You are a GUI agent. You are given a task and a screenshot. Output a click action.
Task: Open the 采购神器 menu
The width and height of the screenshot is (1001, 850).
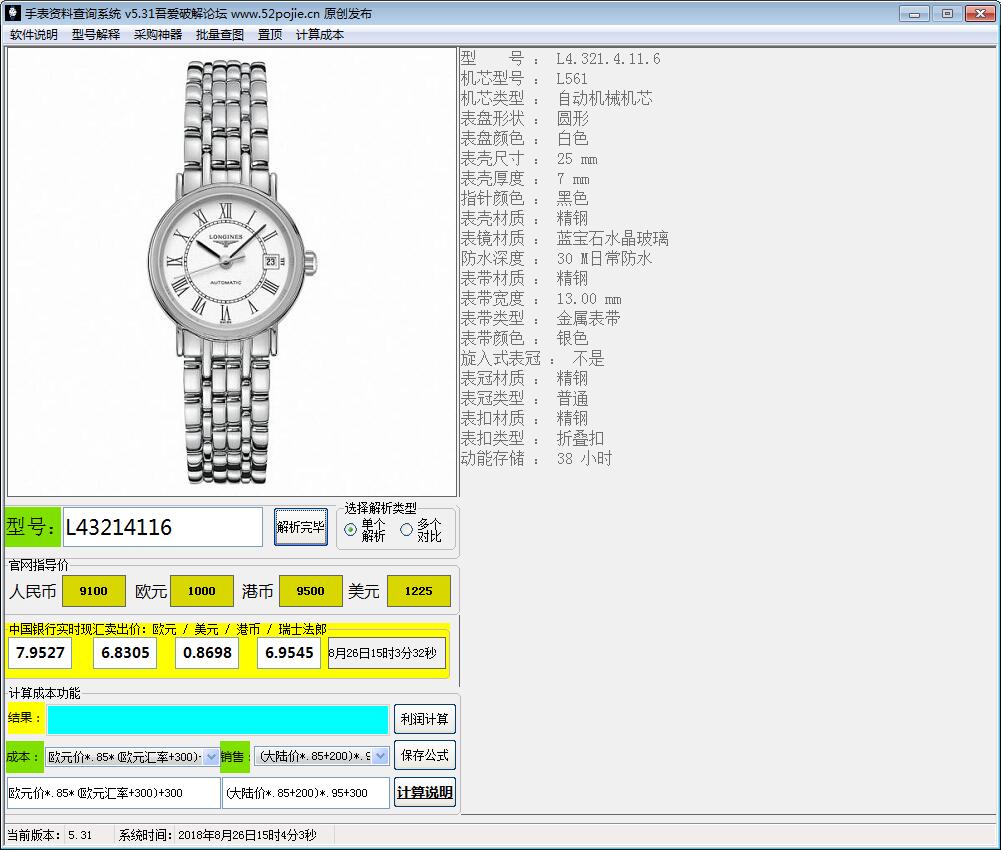pos(158,34)
